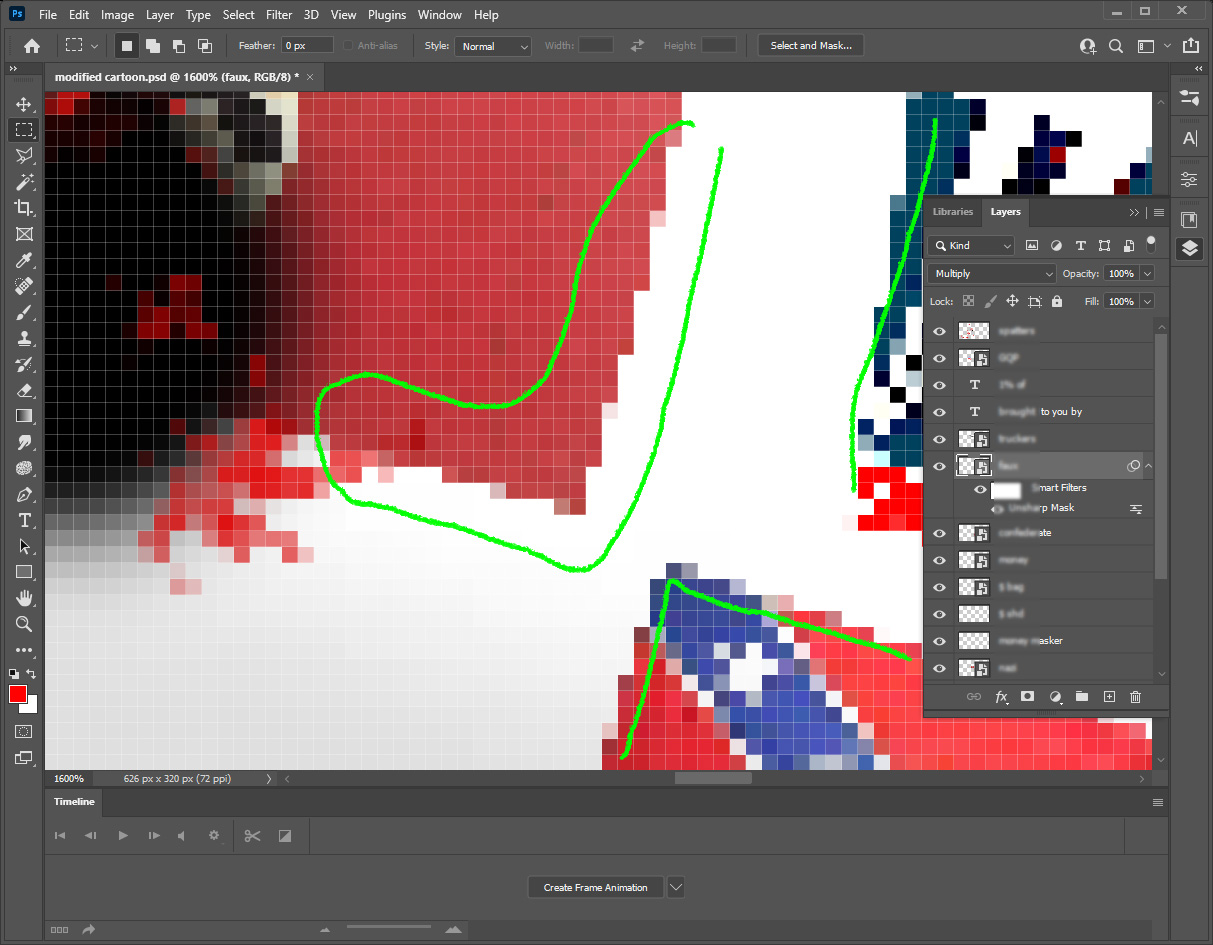Hide the spatters layer visibility

coord(939,331)
